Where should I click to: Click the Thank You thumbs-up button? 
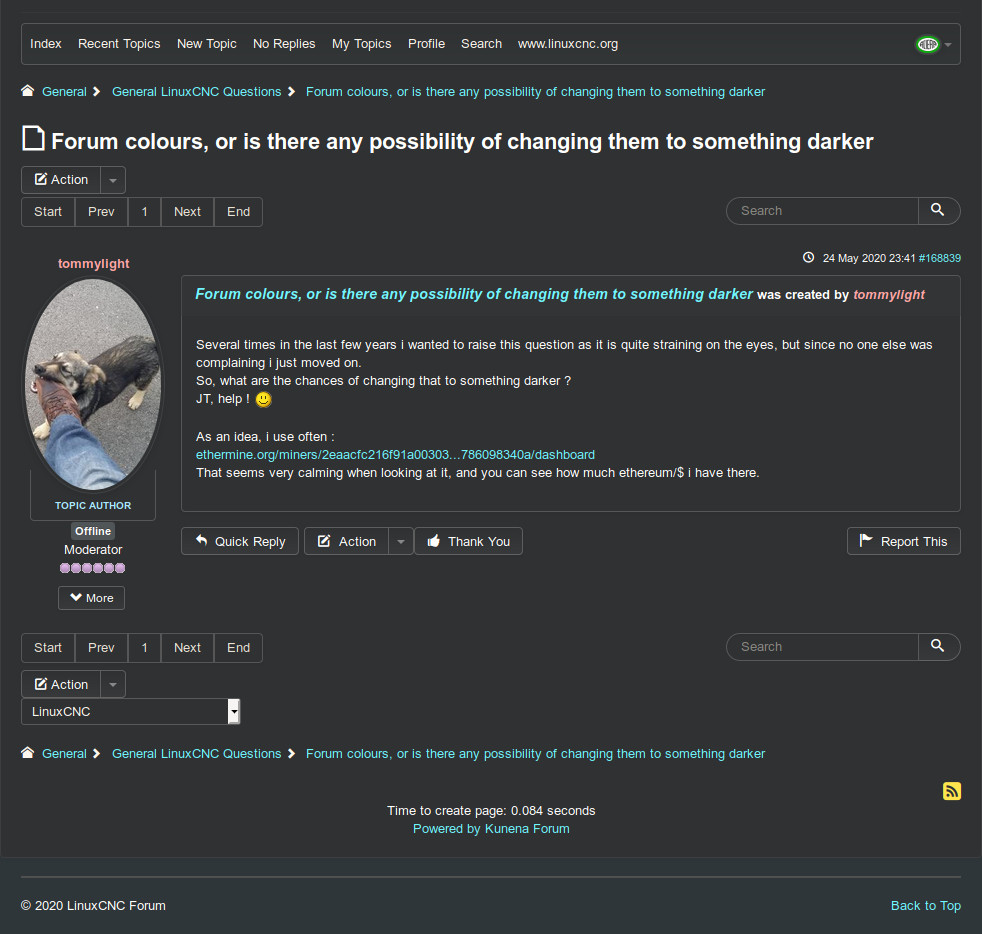[x=468, y=541]
